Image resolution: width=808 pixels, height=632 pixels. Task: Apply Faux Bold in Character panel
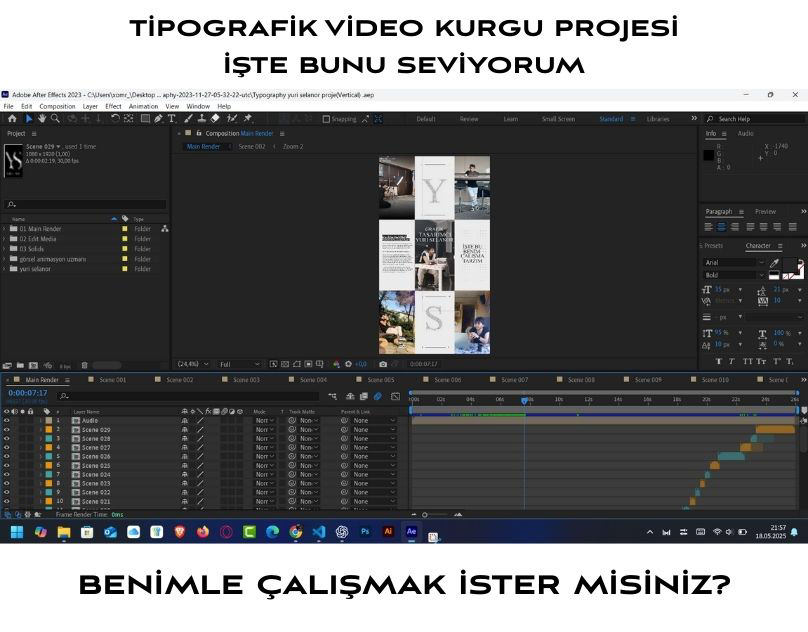[x=719, y=361]
